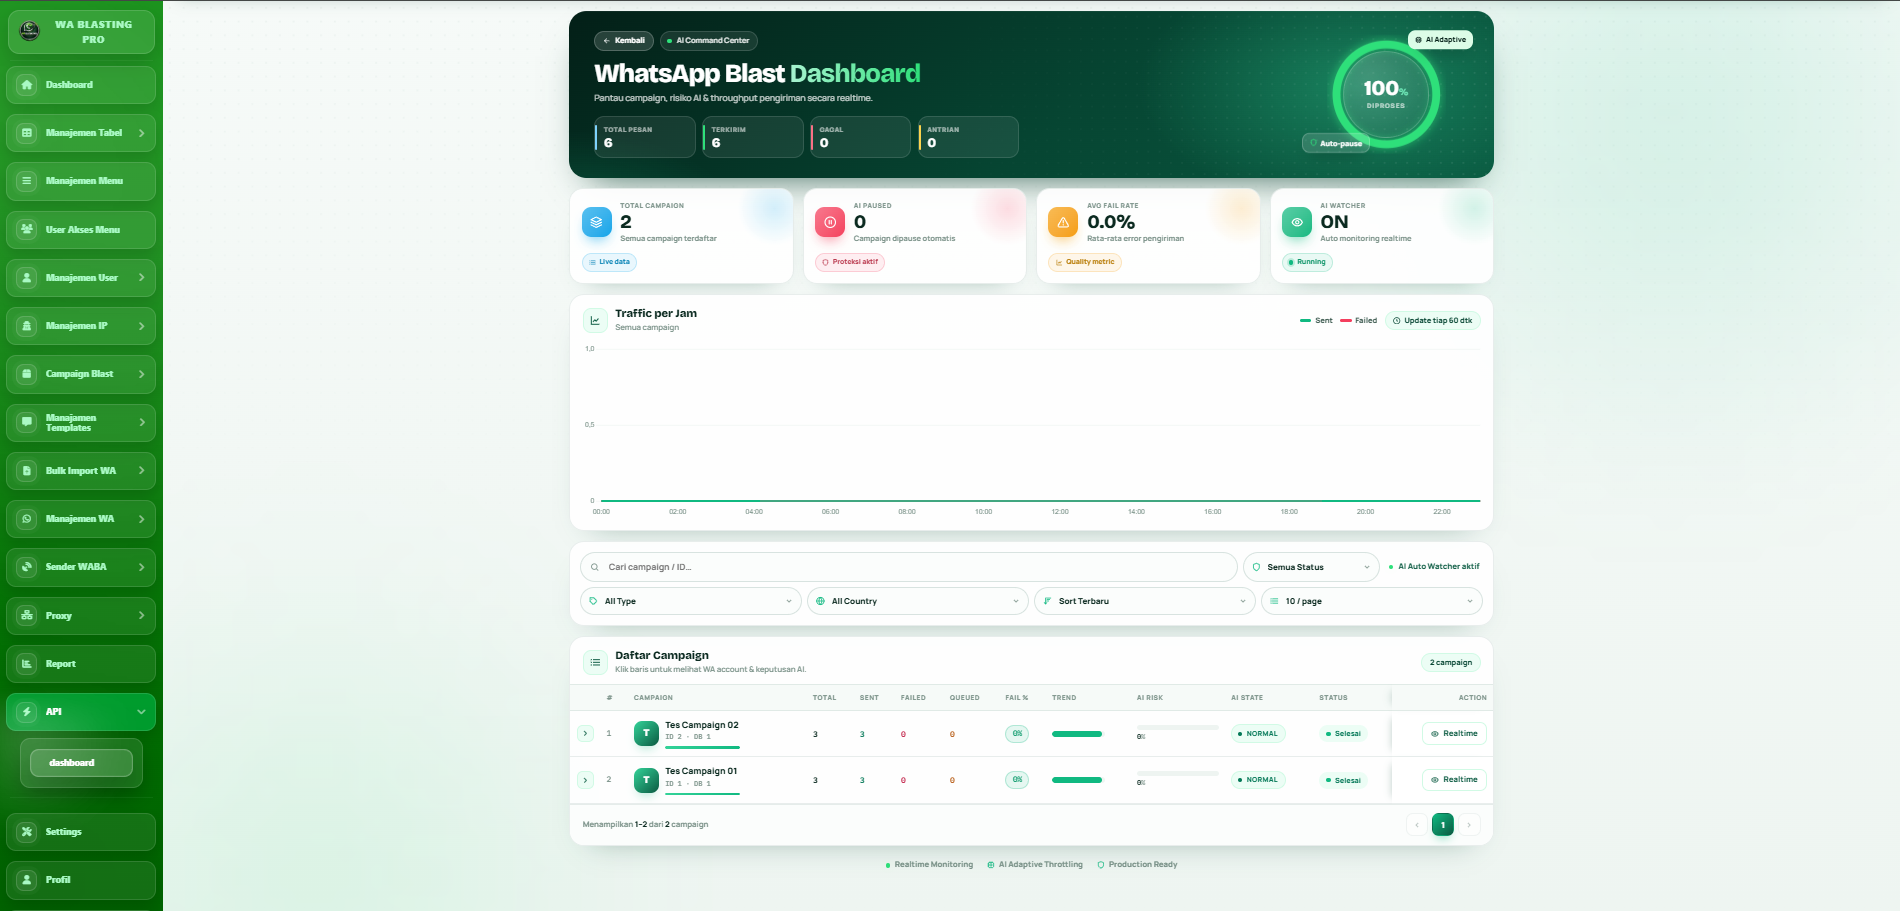Open the Semua Status dropdown
Screen dimensions: 1900x911
pyautogui.click(x=1311, y=567)
